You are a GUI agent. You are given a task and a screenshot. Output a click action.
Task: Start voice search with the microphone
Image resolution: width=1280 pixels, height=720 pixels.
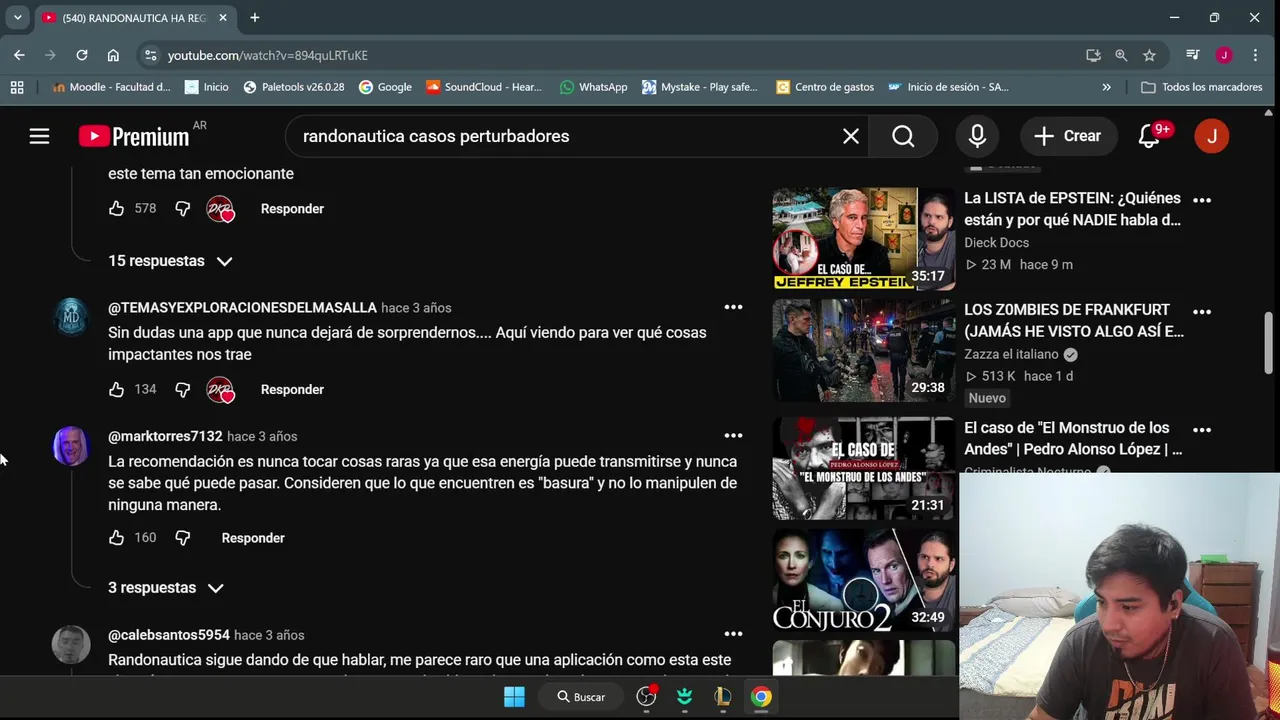point(977,136)
